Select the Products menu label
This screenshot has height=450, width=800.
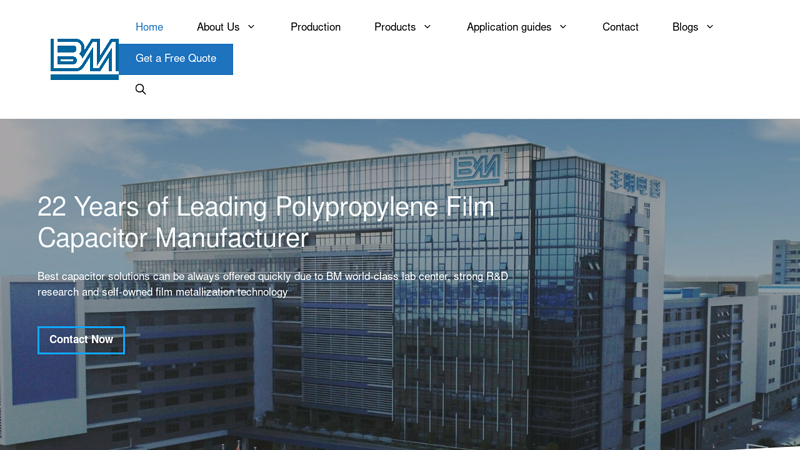(395, 27)
